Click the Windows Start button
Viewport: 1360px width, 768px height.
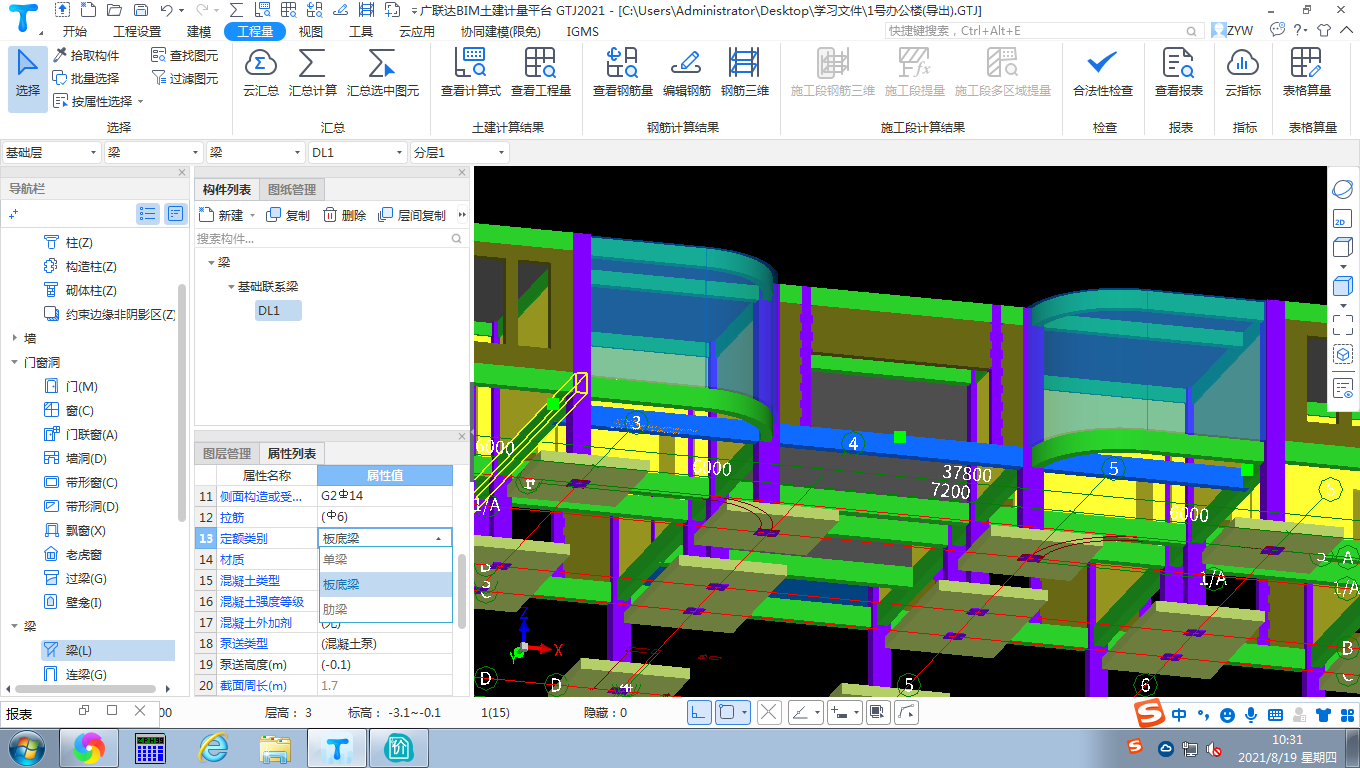tap(26, 747)
